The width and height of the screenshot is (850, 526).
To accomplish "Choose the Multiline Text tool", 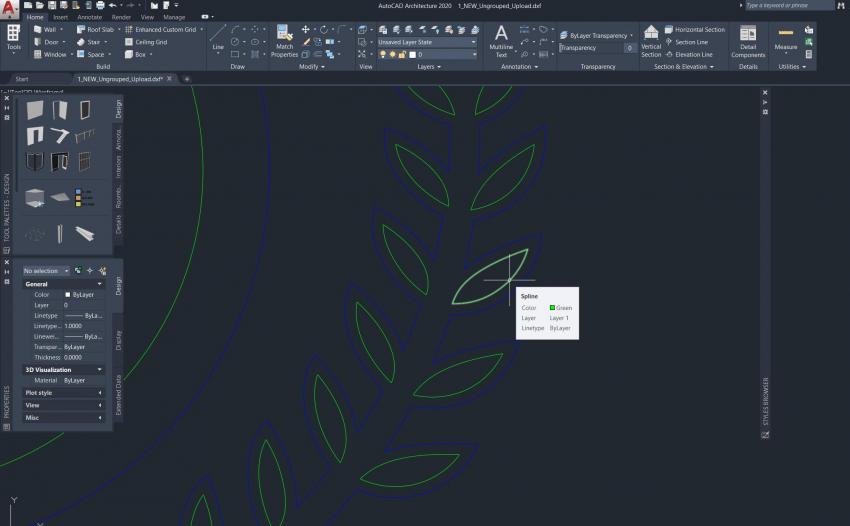I will coord(501,41).
